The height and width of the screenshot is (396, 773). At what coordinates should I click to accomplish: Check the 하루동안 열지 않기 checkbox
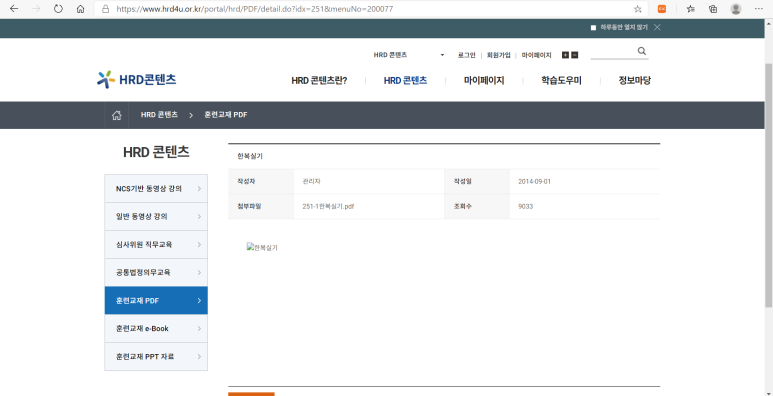[594, 28]
